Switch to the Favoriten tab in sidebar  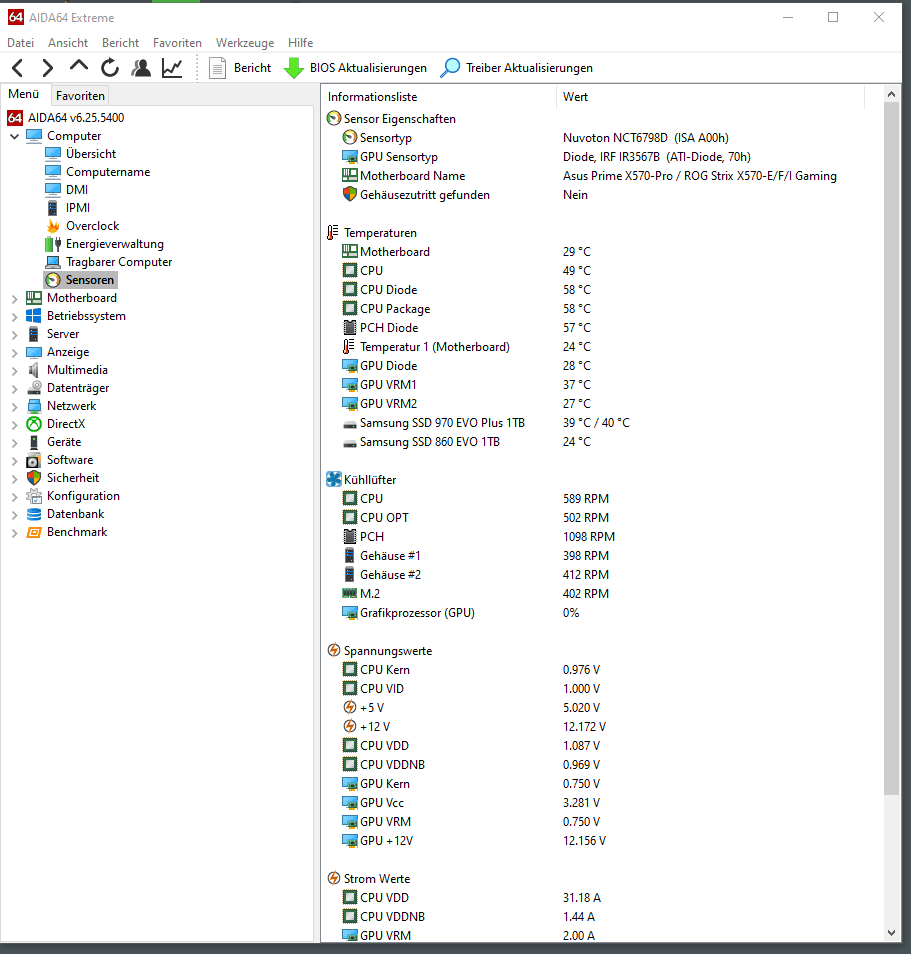[x=80, y=96]
